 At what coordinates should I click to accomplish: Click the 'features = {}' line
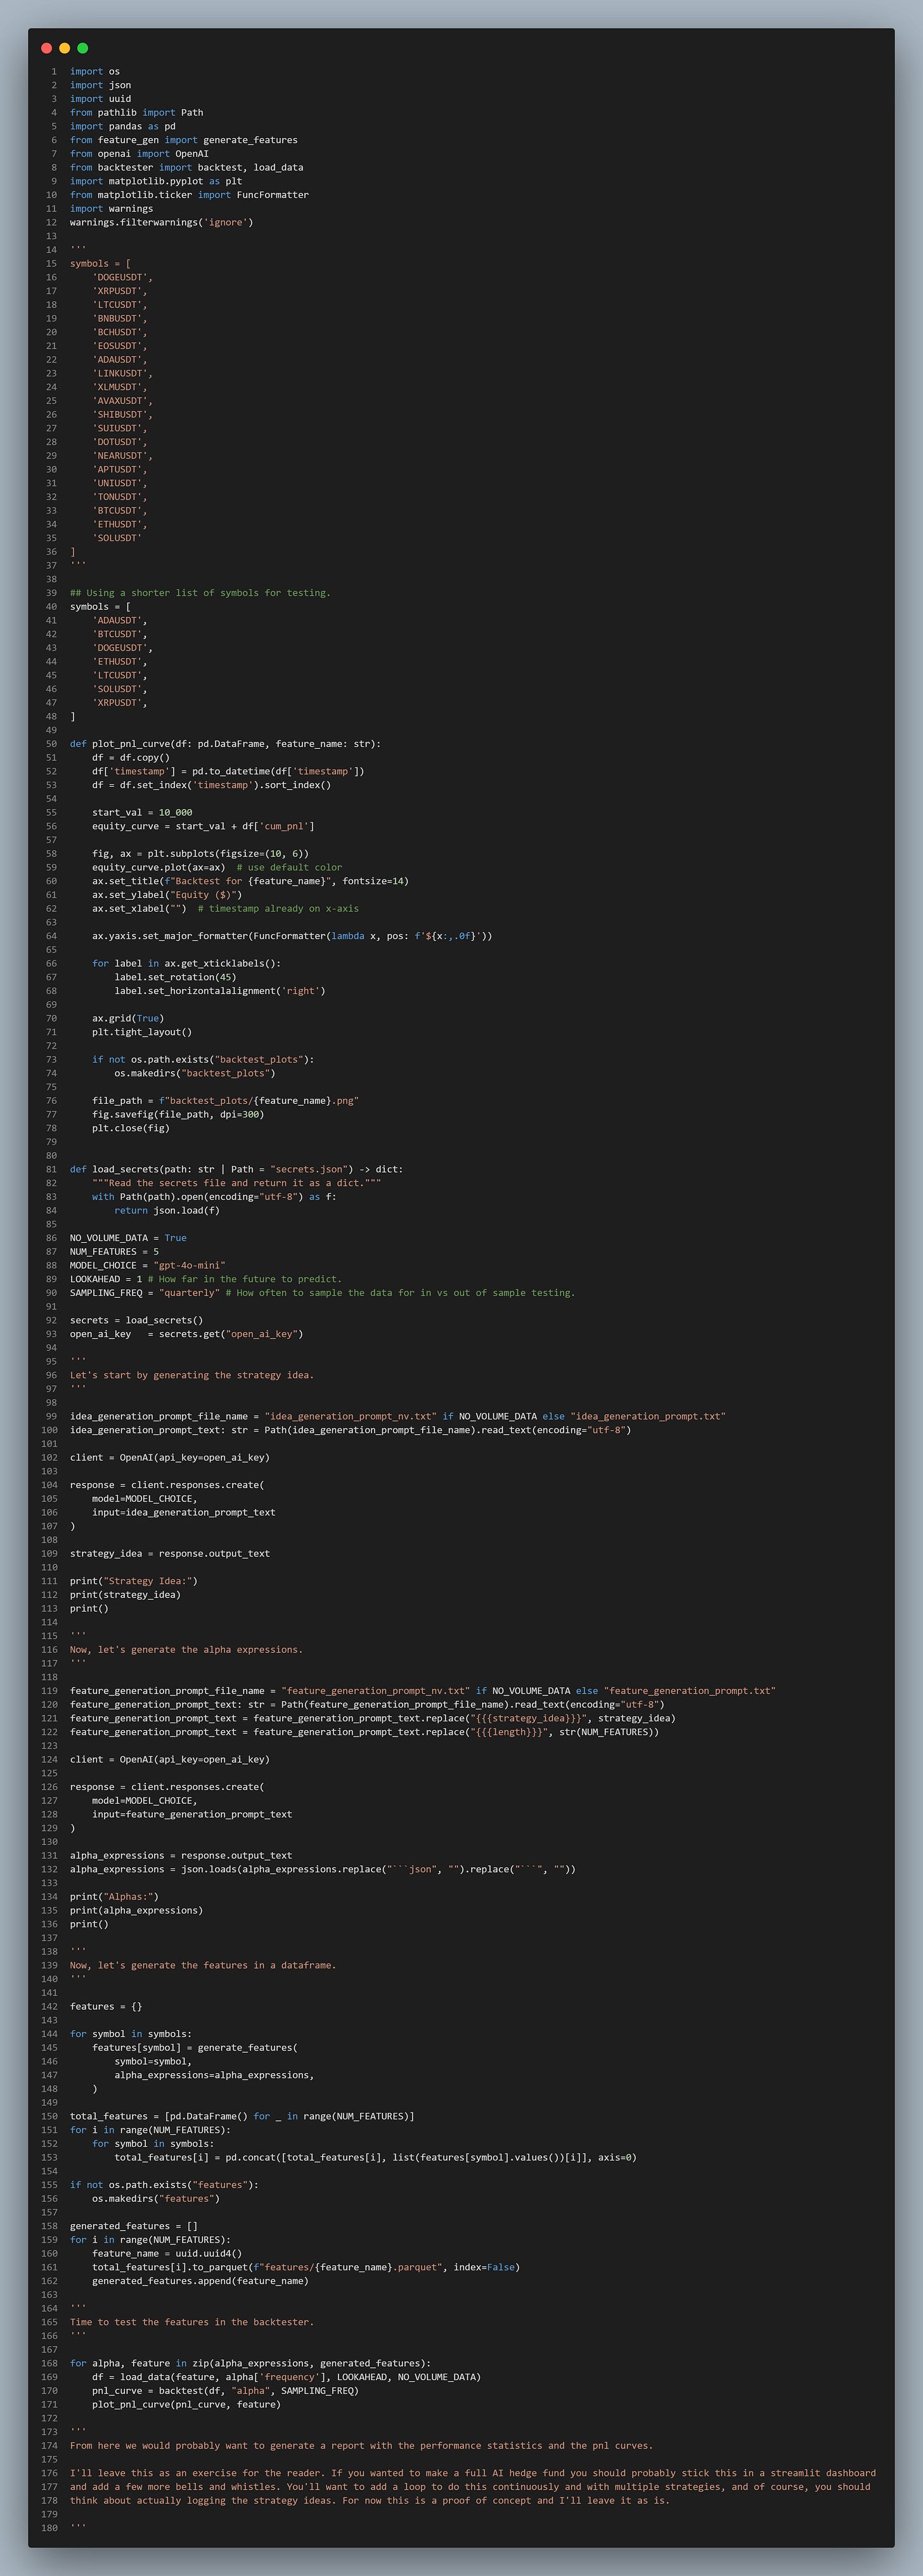(x=106, y=2006)
